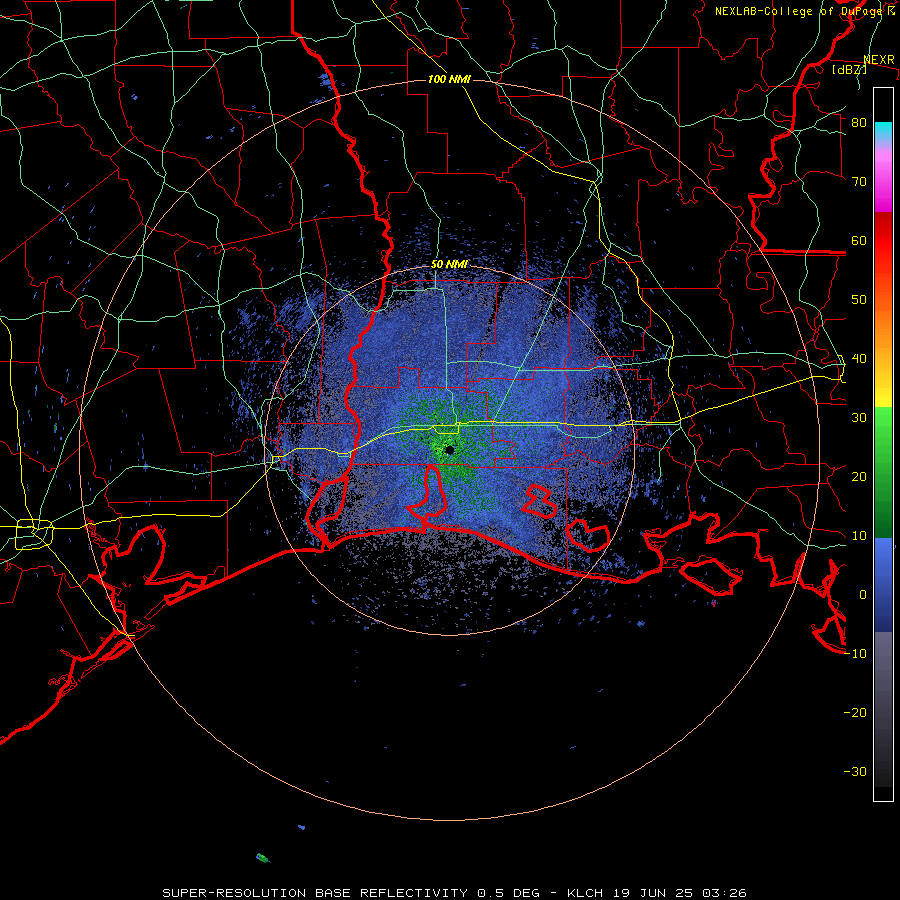Select the 0 dBZ scale label
The width and height of the screenshot is (900, 900).
863,595
